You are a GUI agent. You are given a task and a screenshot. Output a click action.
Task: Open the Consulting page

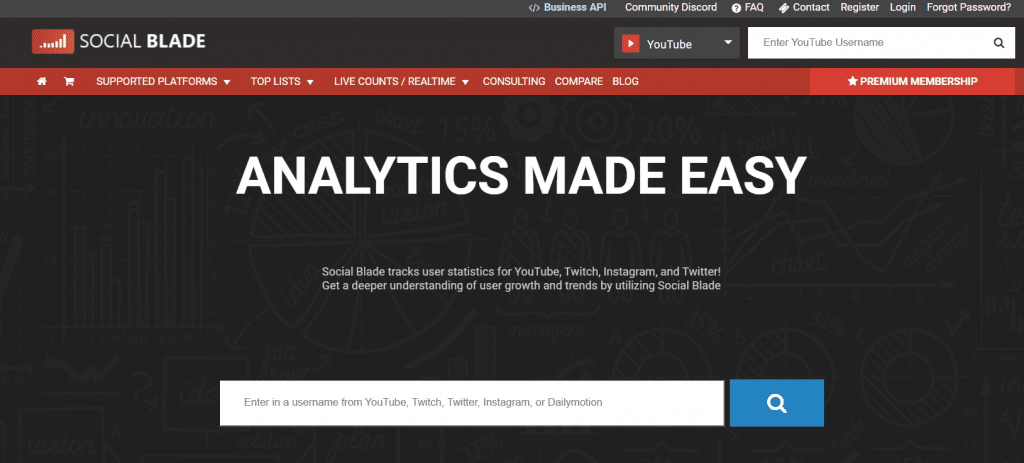(x=514, y=82)
